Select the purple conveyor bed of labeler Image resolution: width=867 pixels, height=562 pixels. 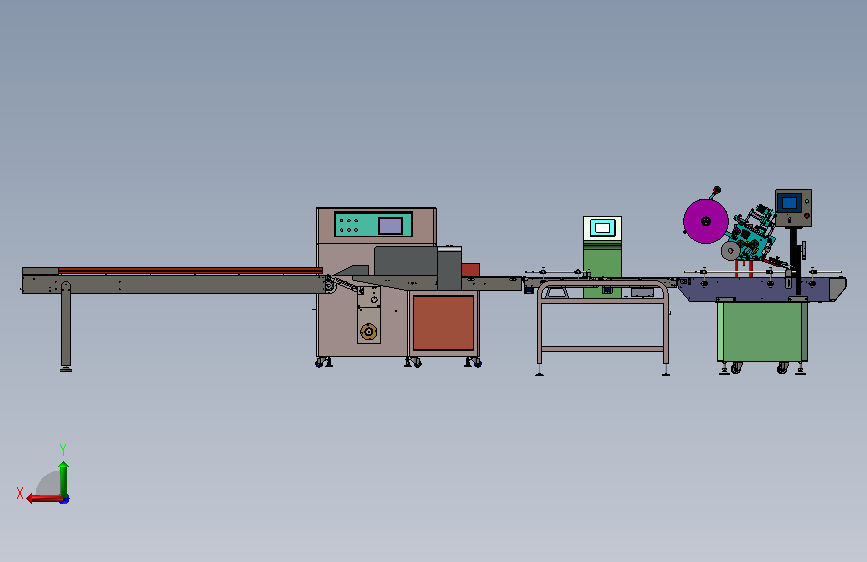(762, 289)
